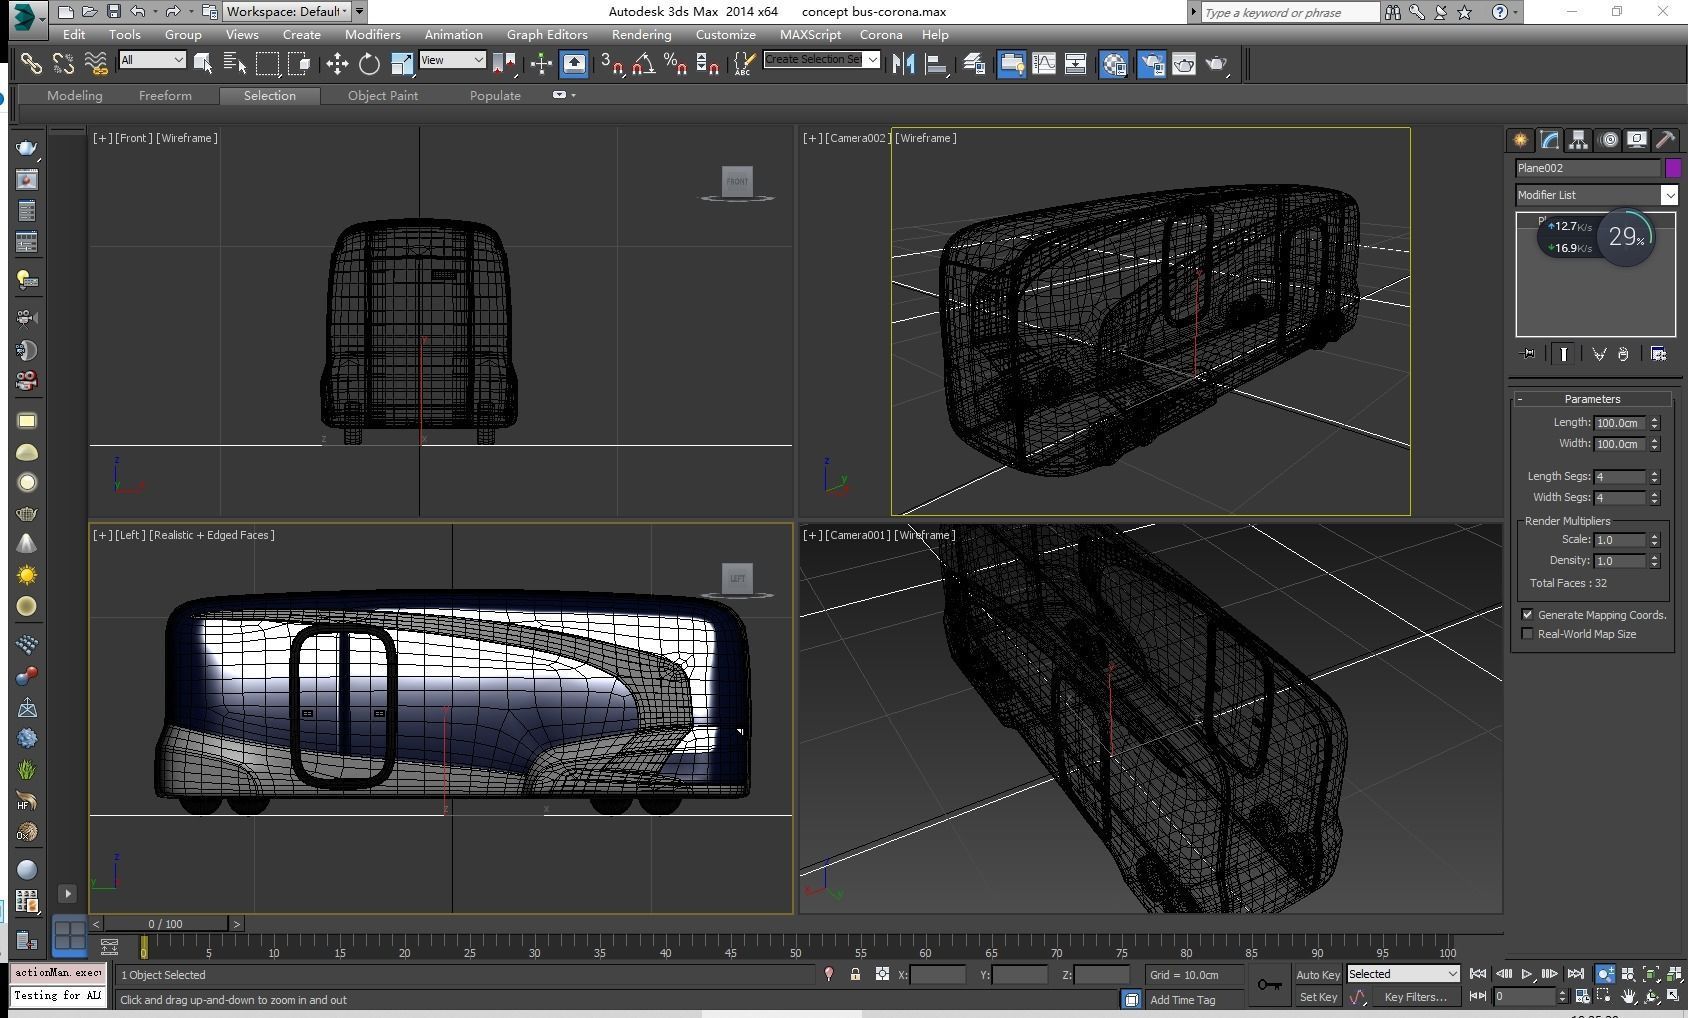The image size is (1688, 1018).
Task: Click the purple object color swatch
Action: 1673,168
